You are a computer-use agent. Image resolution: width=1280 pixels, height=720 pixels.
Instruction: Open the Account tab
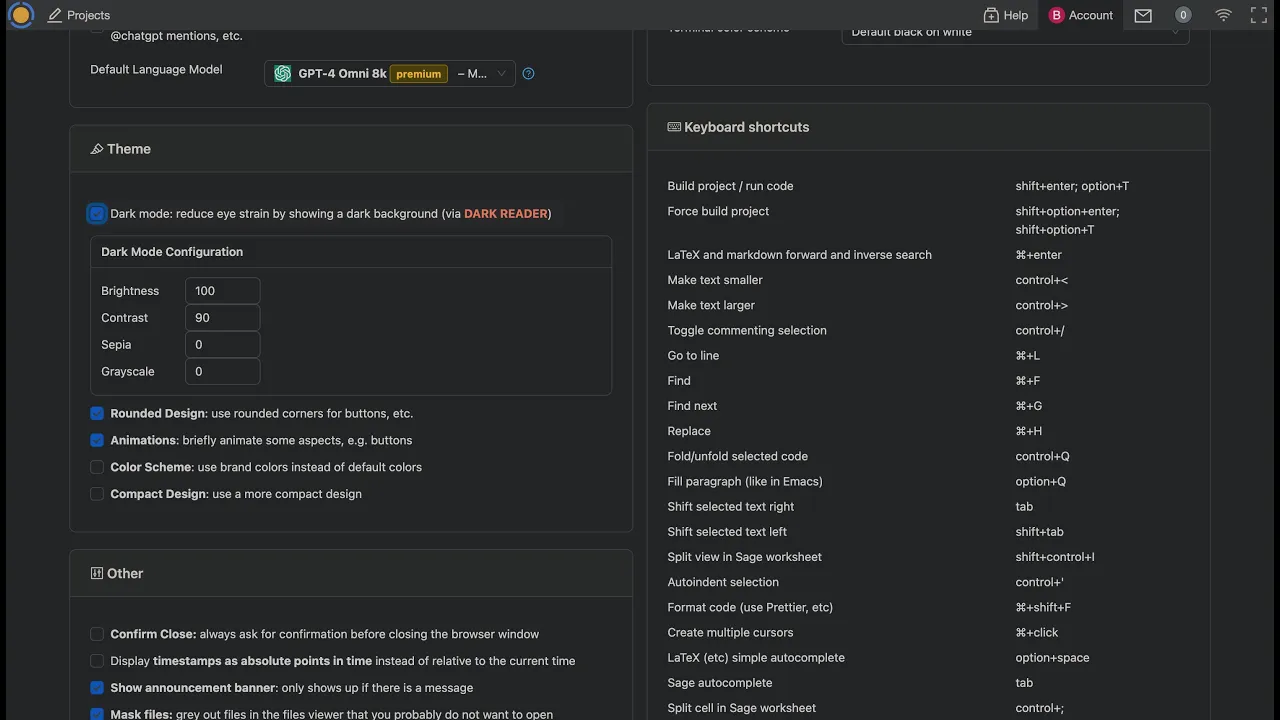(x=1081, y=15)
